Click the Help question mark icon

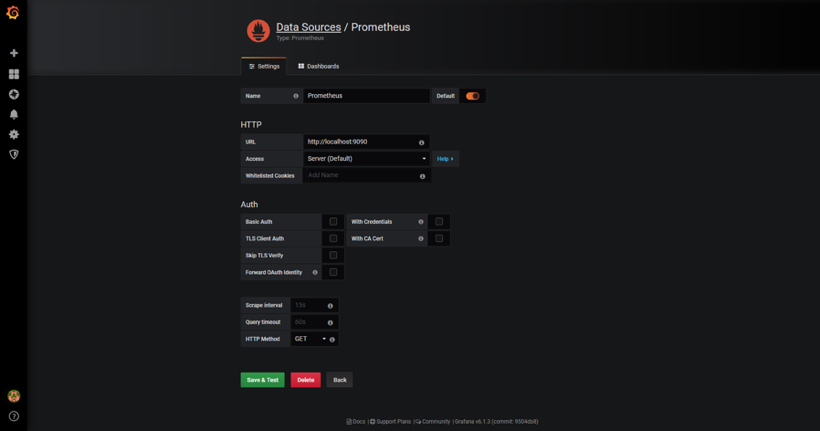14,416
